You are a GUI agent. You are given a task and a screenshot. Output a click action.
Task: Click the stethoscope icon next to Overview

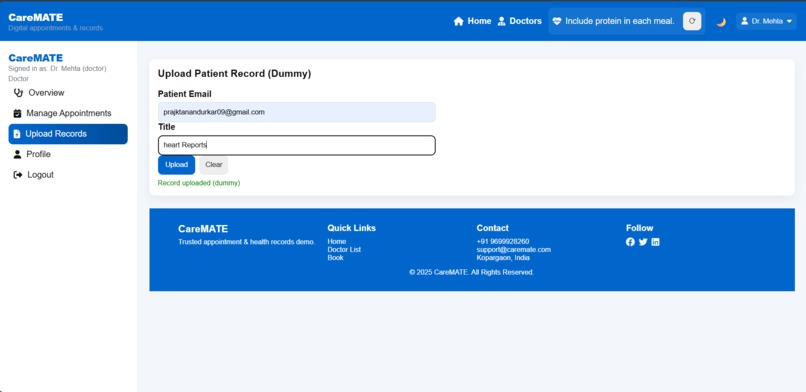(19, 93)
